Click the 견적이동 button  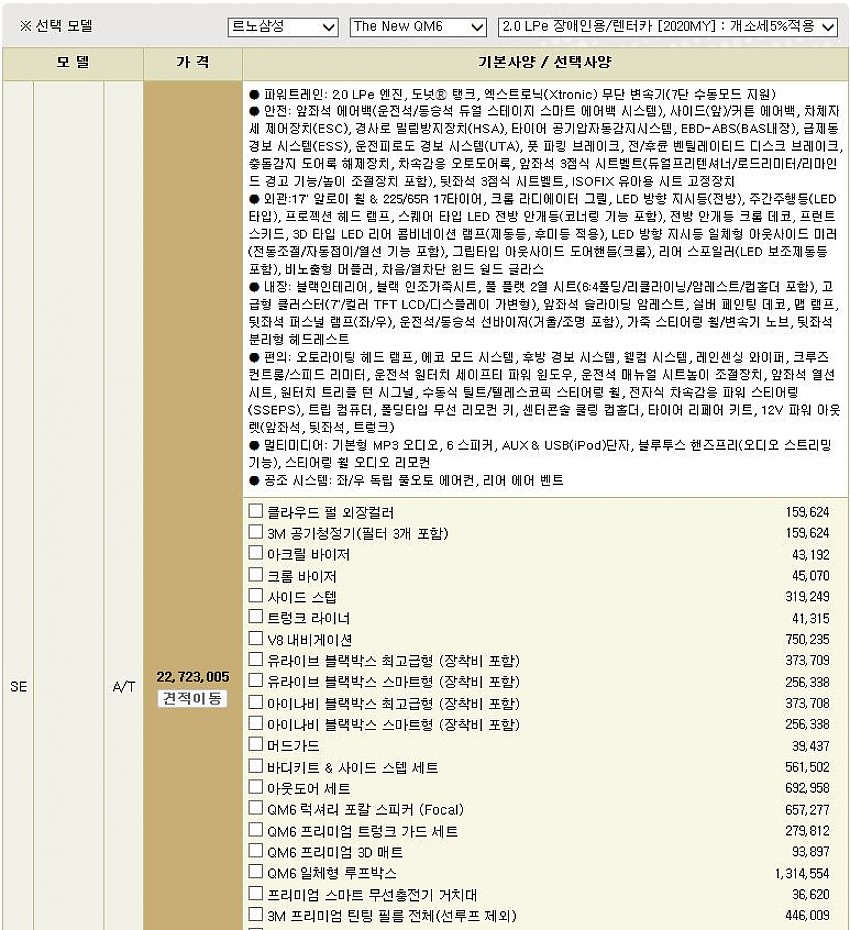click(x=193, y=698)
